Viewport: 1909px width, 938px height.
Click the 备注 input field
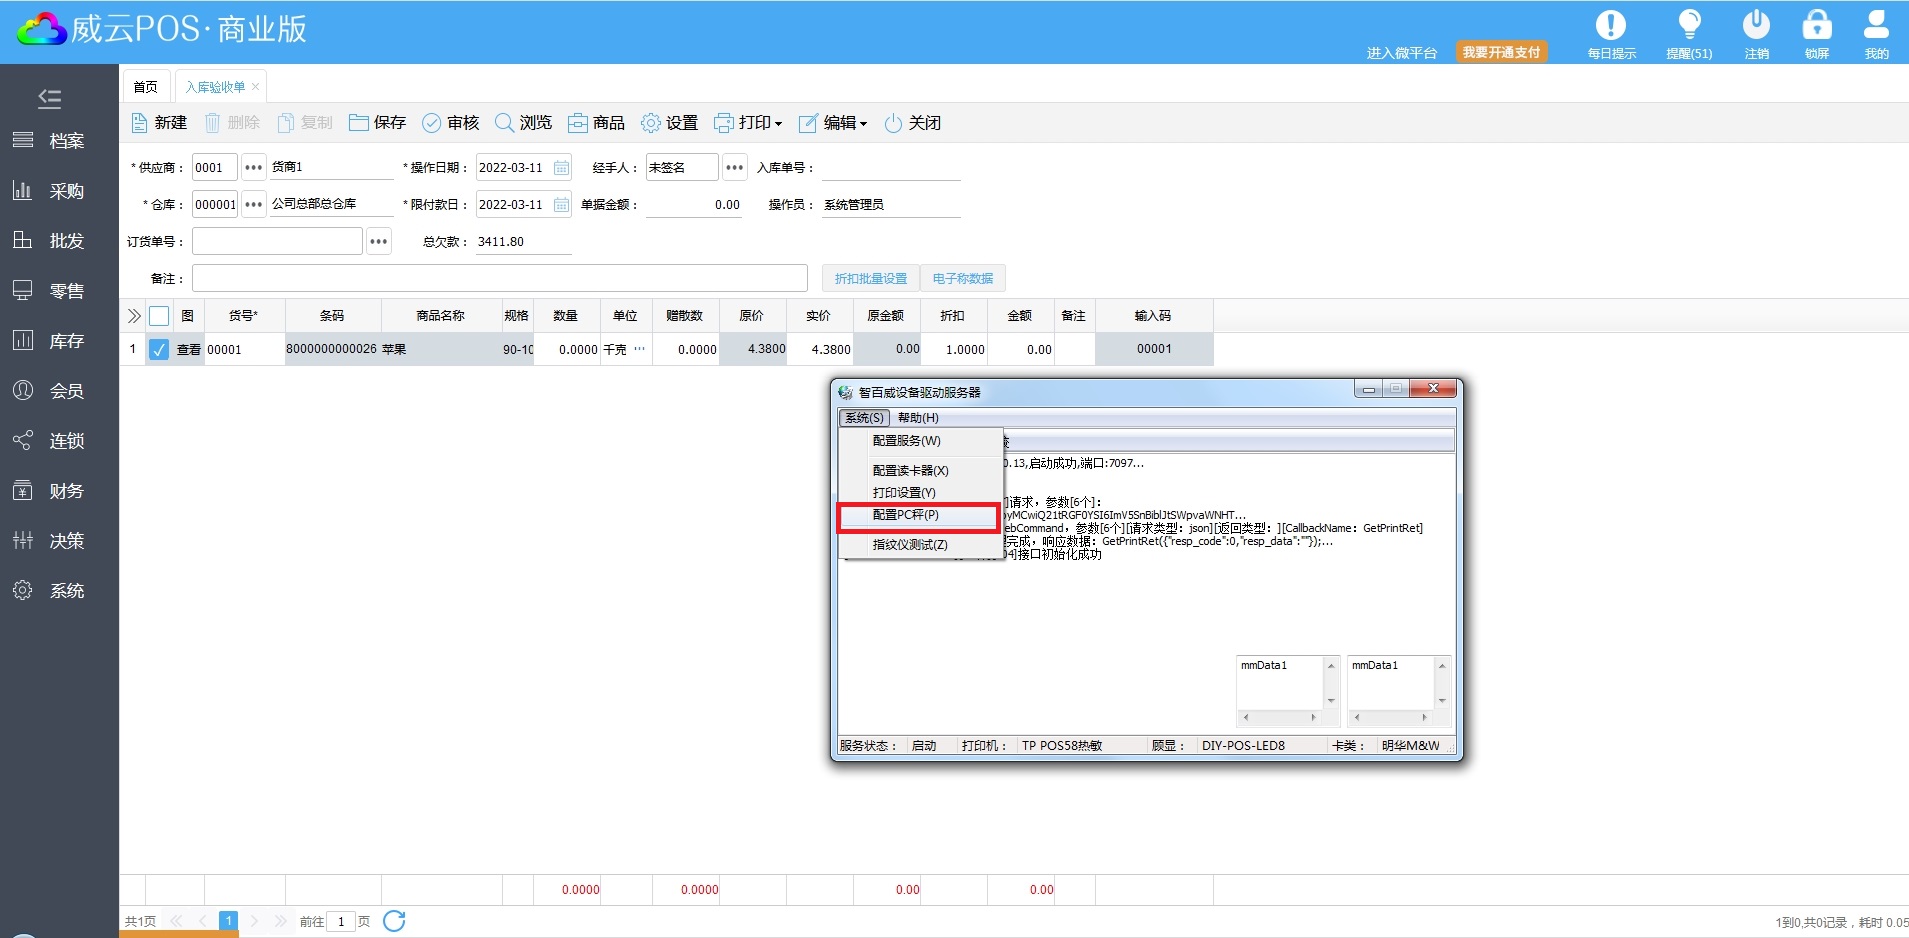499,278
